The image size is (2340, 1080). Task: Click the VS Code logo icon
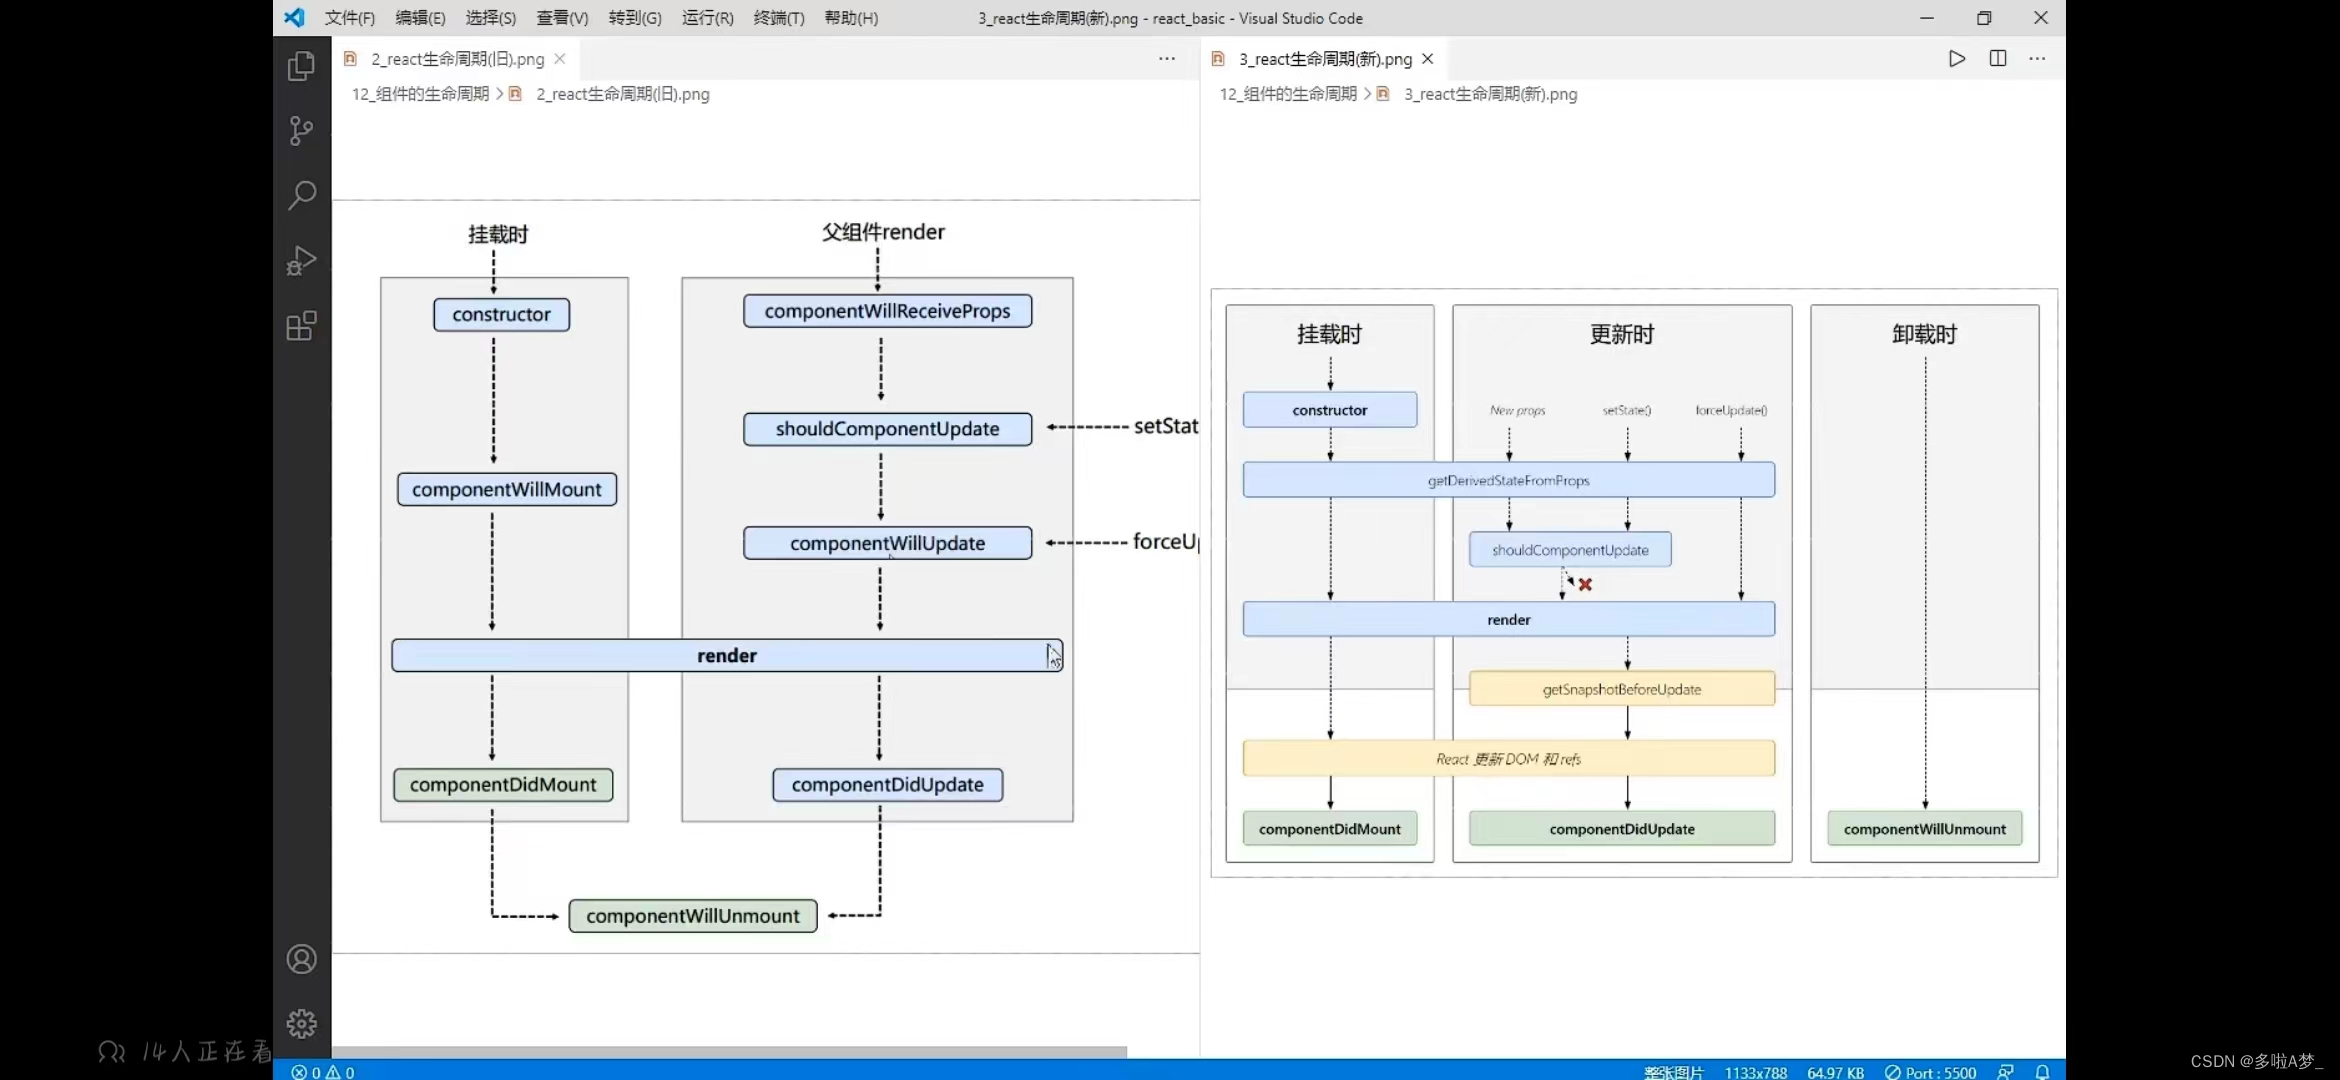[294, 17]
